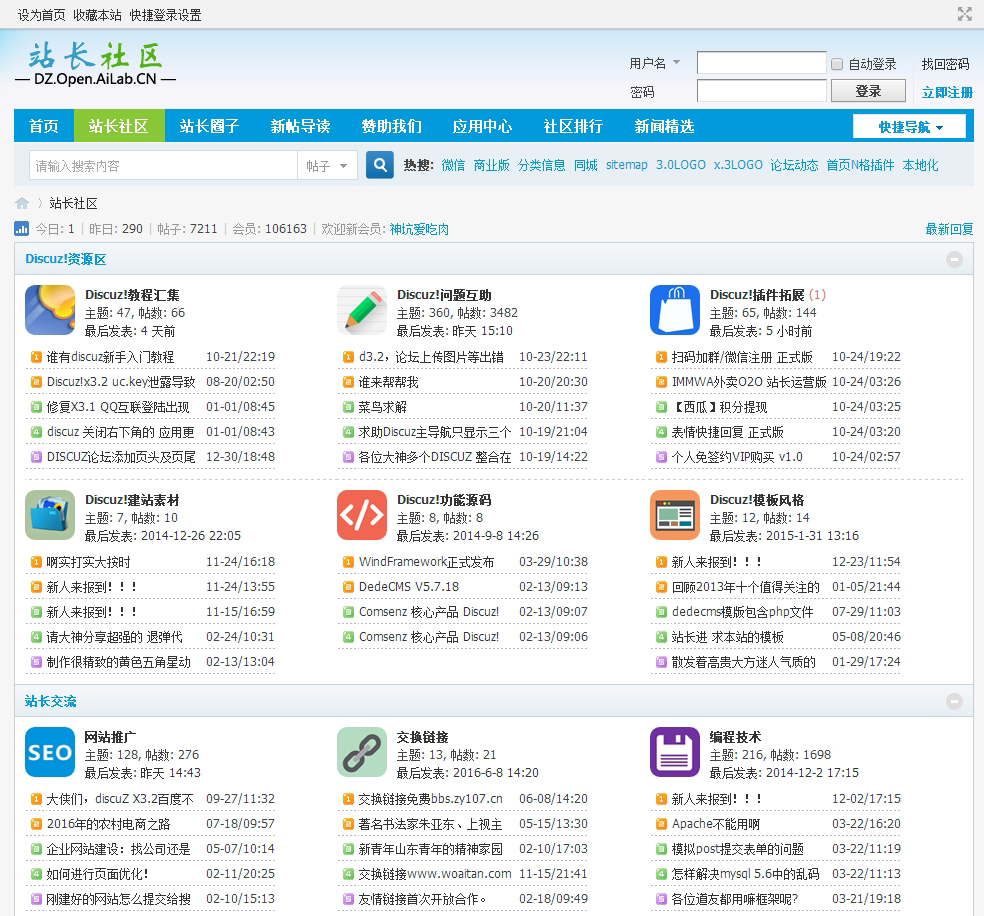Open the 编程技术 floppy disk icon
This screenshot has width=984, height=916.
[675, 752]
